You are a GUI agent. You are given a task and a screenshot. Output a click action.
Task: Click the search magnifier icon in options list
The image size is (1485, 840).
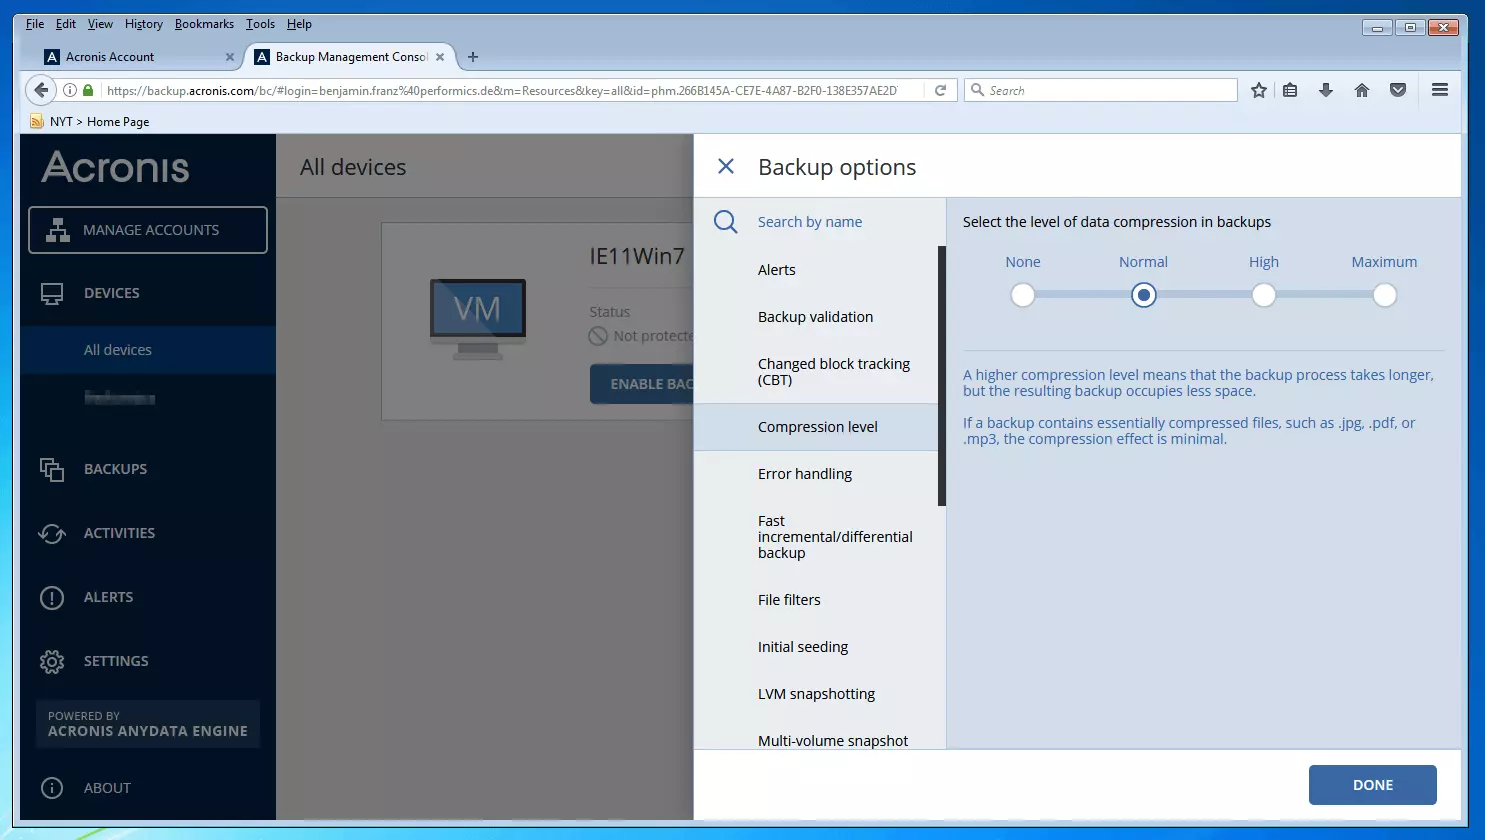(726, 222)
